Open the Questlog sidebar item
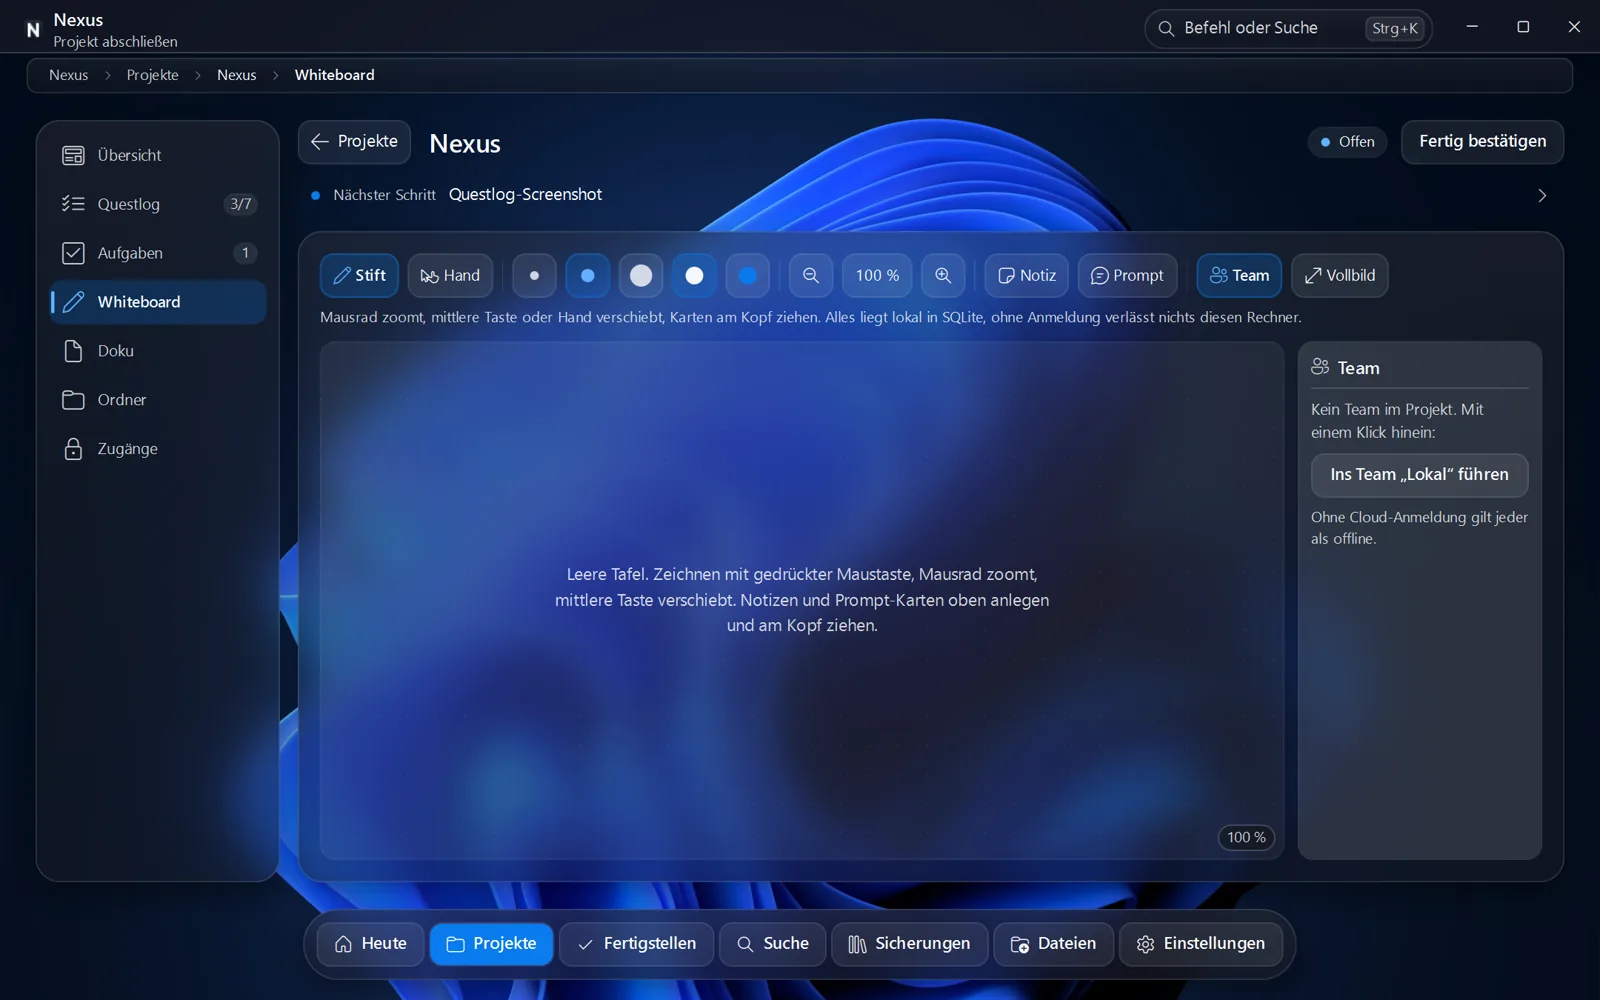The image size is (1600, 1000). pyautogui.click(x=158, y=204)
